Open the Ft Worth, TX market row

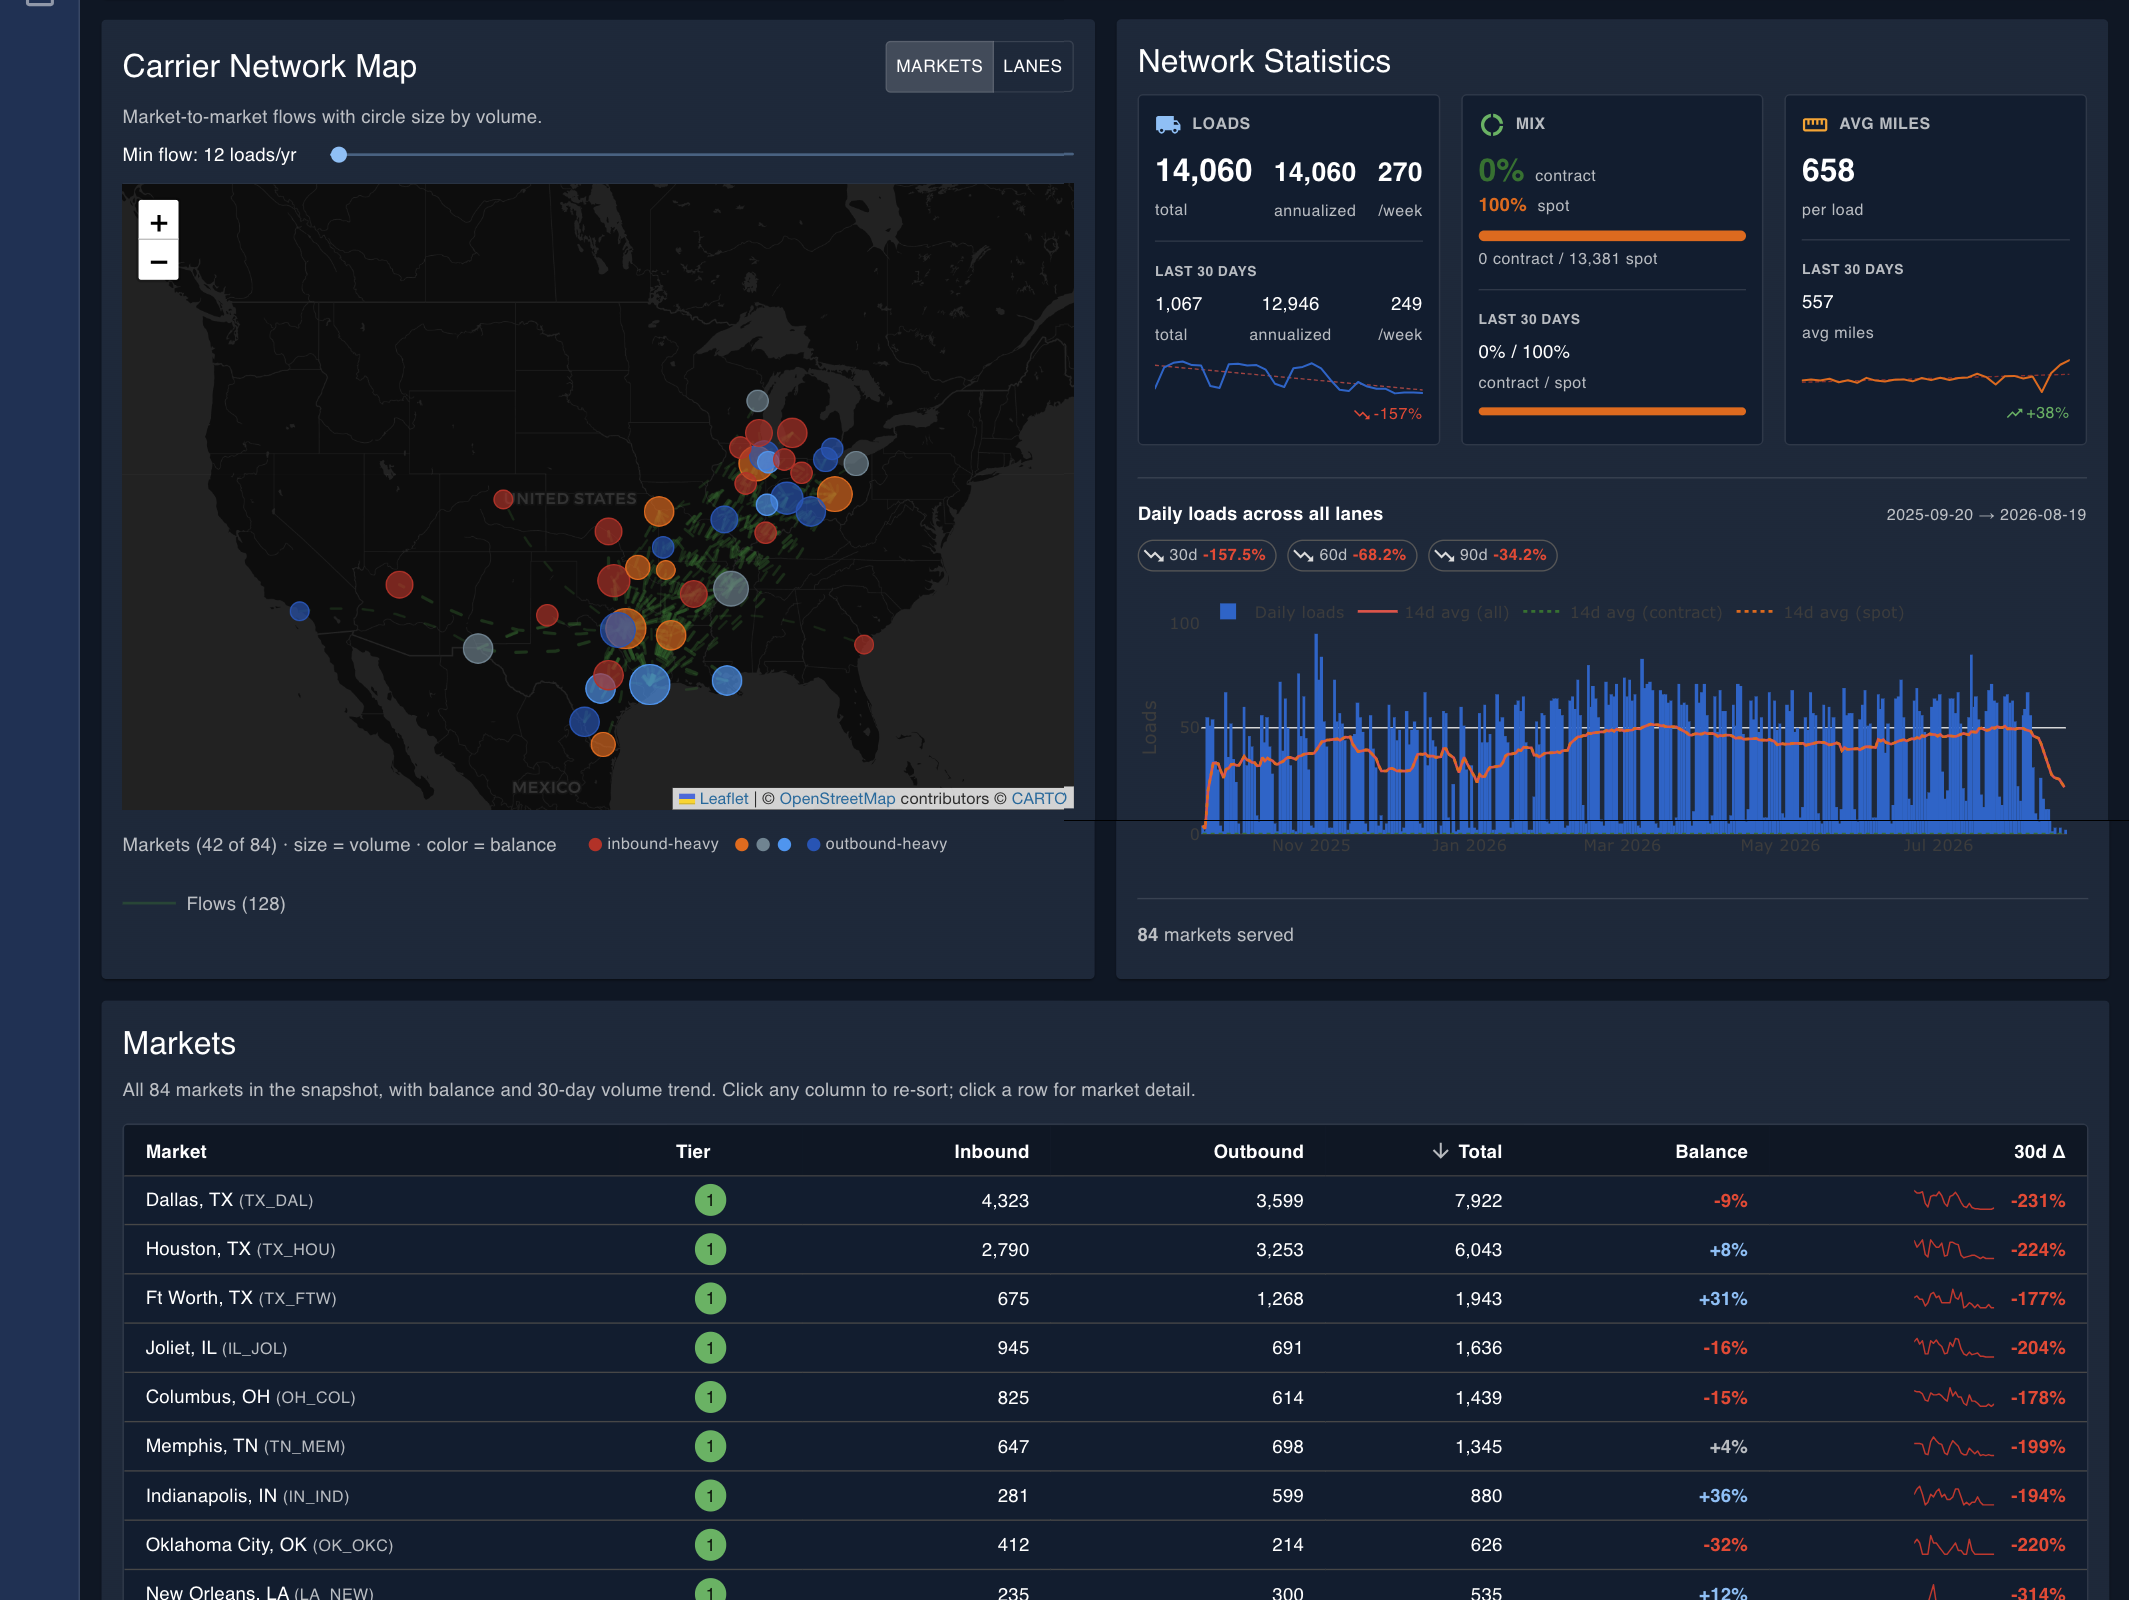(1105, 1298)
